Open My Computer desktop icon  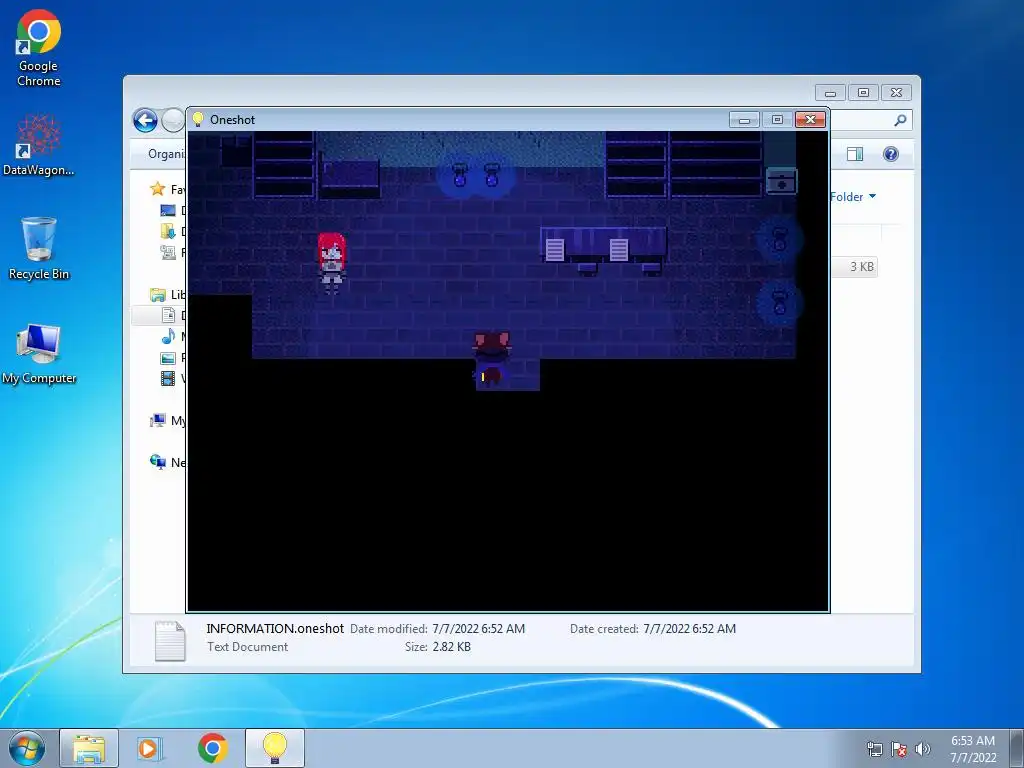[x=39, y=353]
